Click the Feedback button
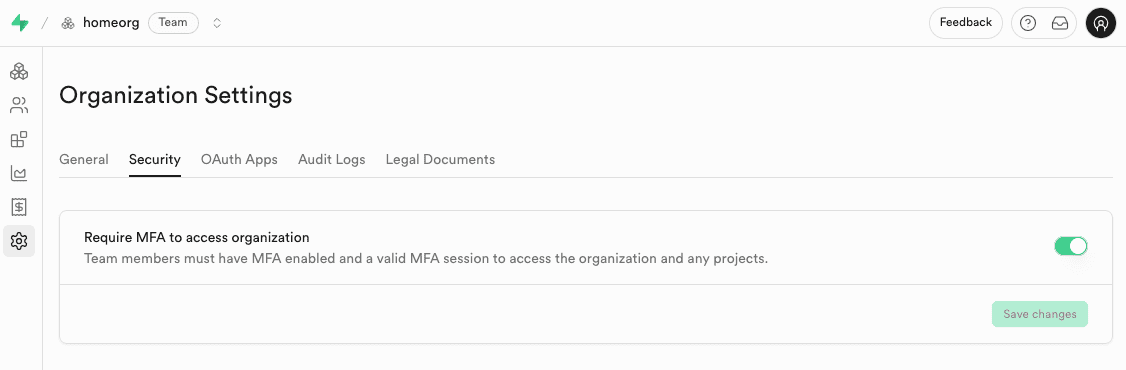The image size is (1126, 370). [x=966, y=23]
